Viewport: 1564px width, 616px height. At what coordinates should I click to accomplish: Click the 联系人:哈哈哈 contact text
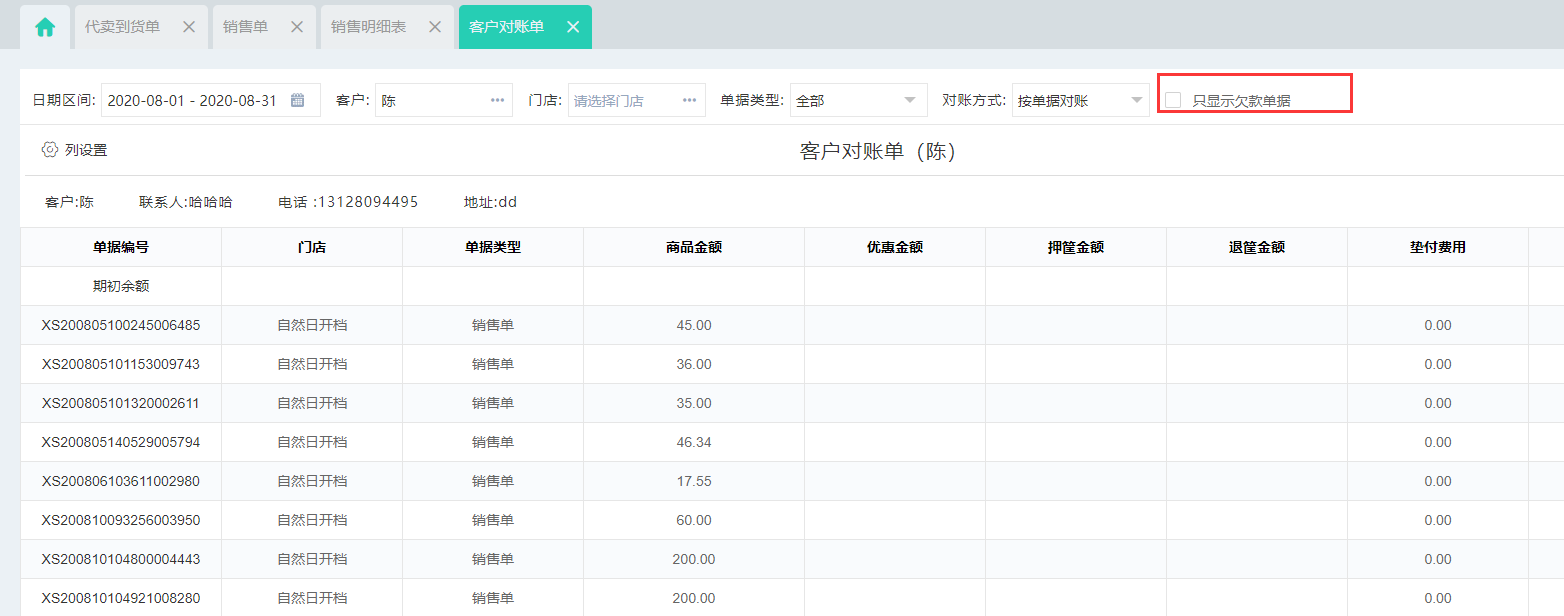pyautogui.click(x=185, y=202)
